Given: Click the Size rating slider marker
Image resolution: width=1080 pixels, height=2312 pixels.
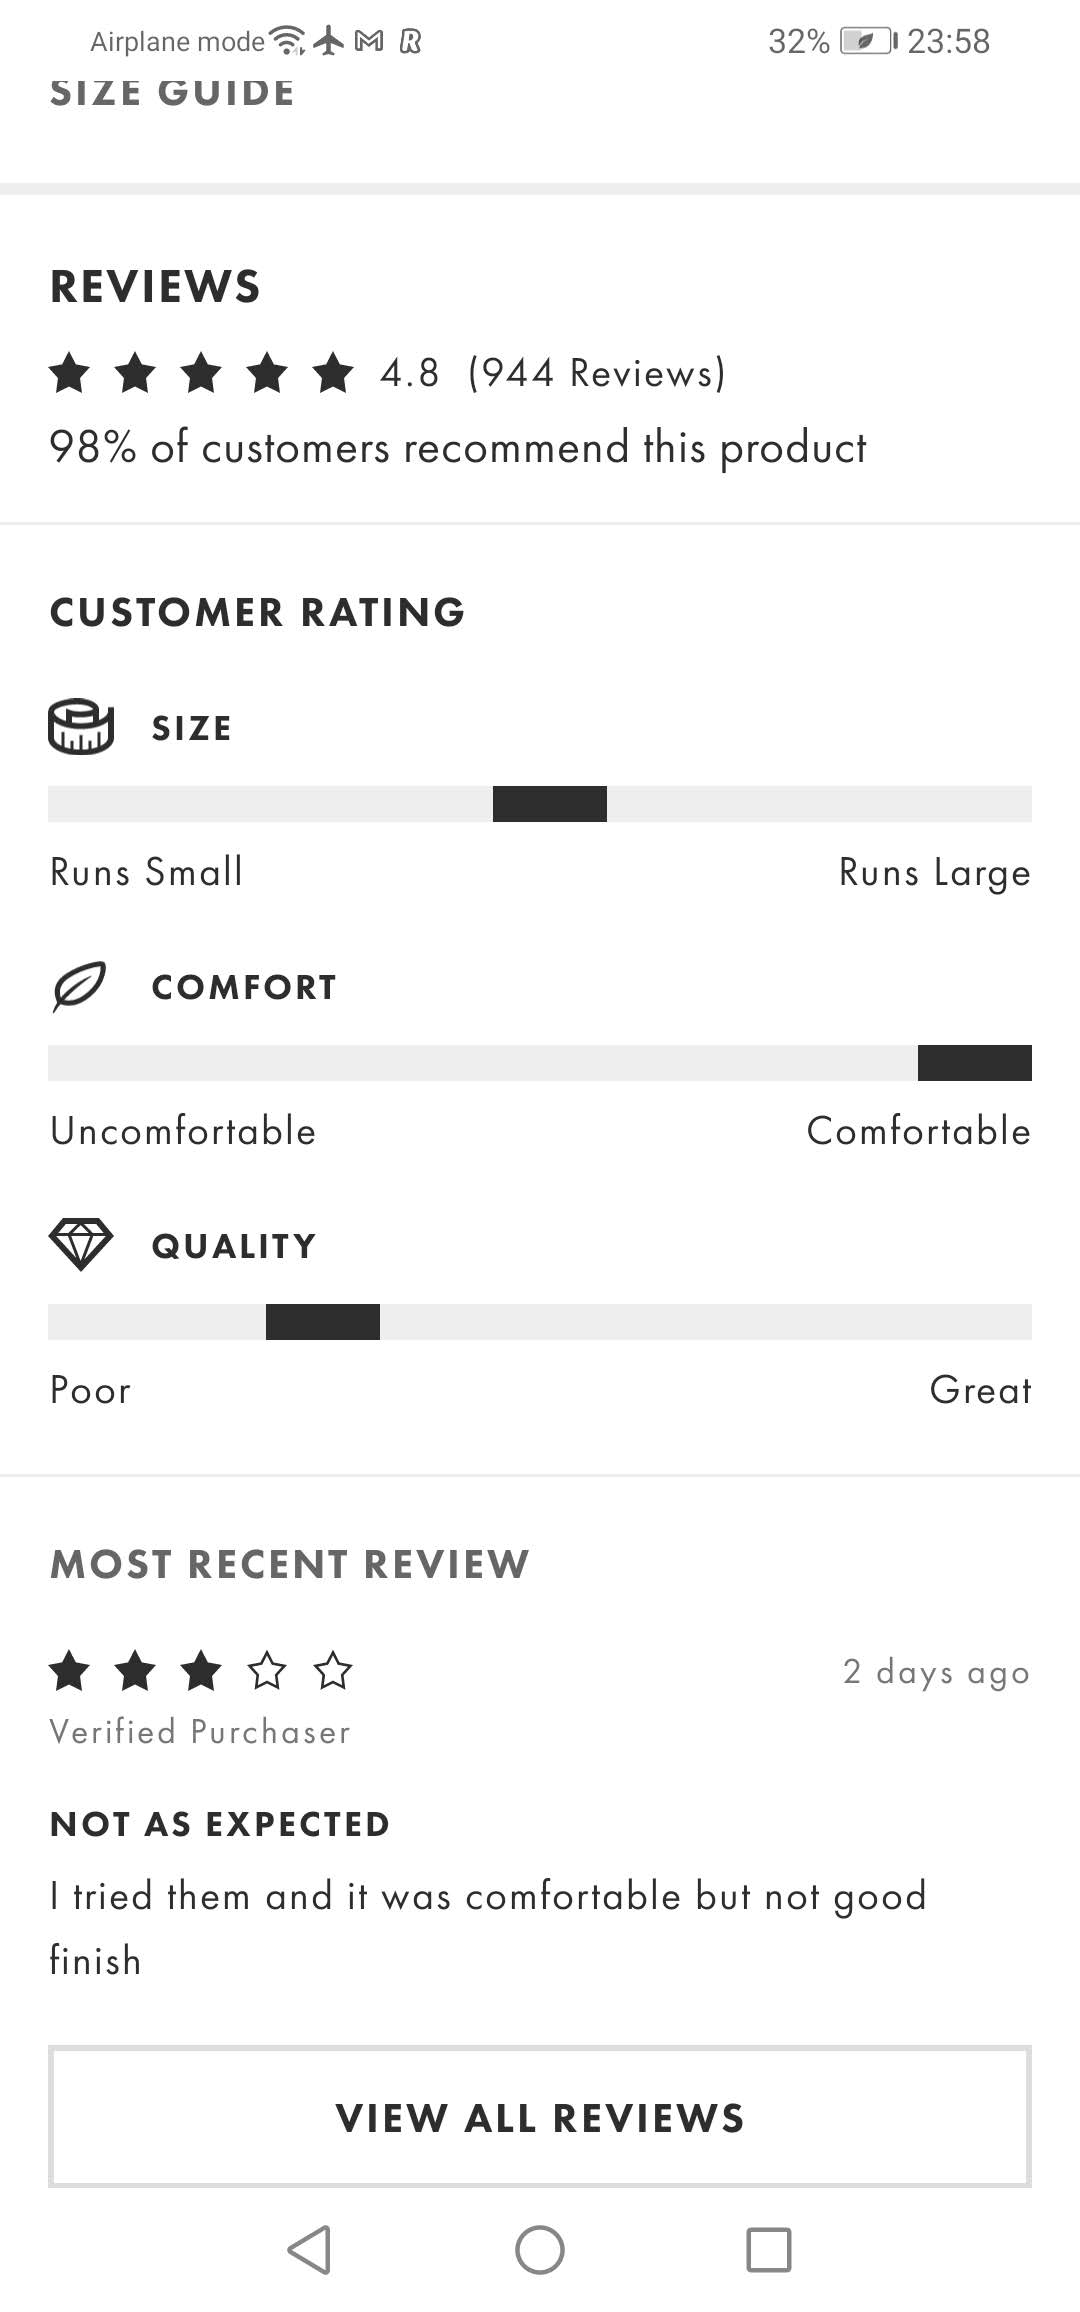Looking at the screenshot, I should point(550,804).
